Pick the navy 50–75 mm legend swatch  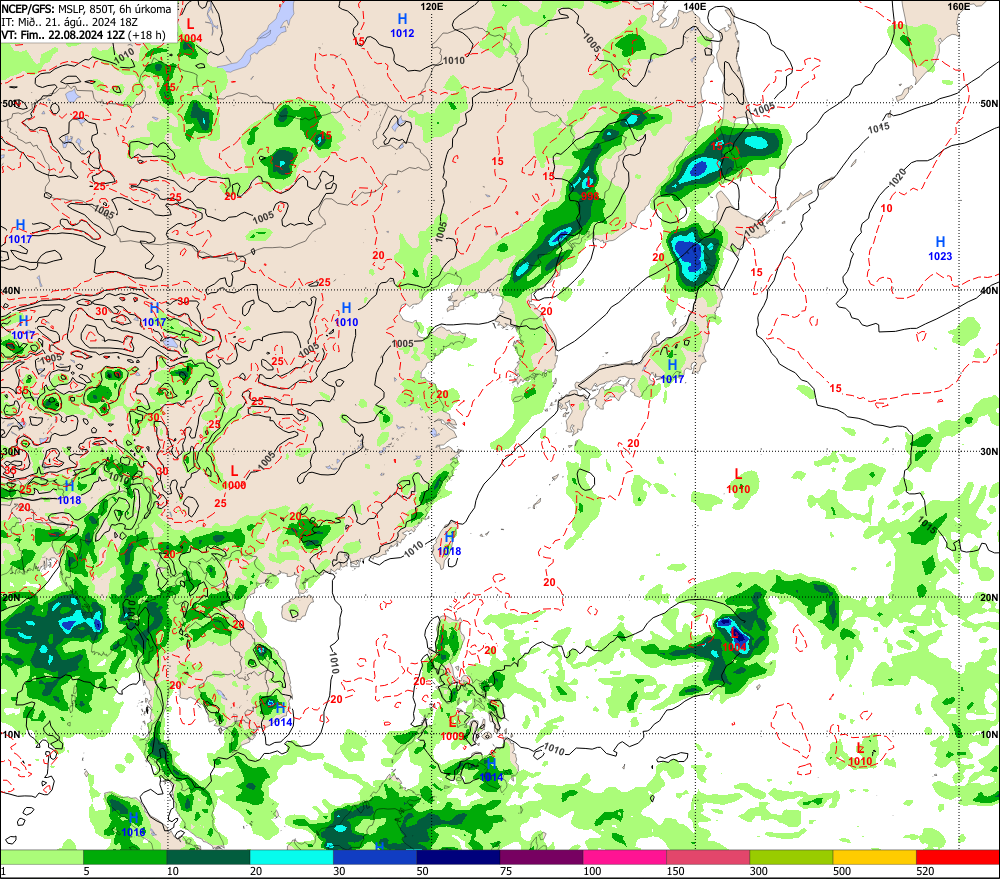(x=458, y=857)
